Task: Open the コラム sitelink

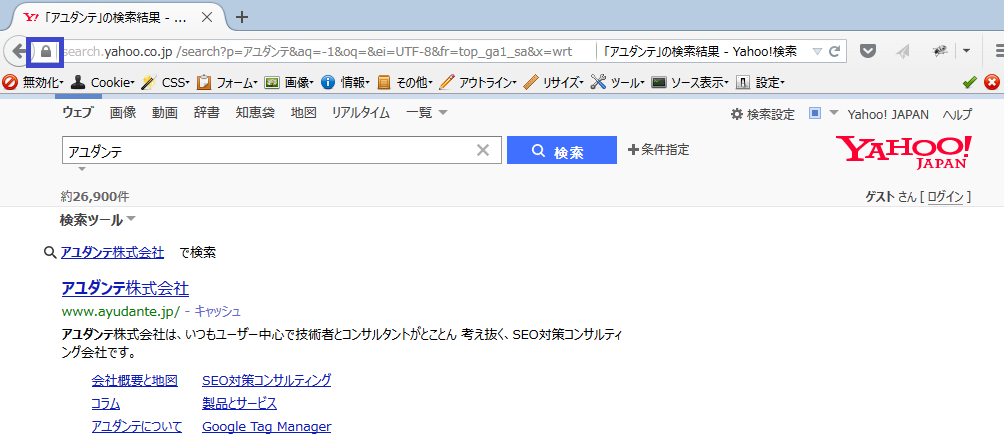Action: point(106,404)
